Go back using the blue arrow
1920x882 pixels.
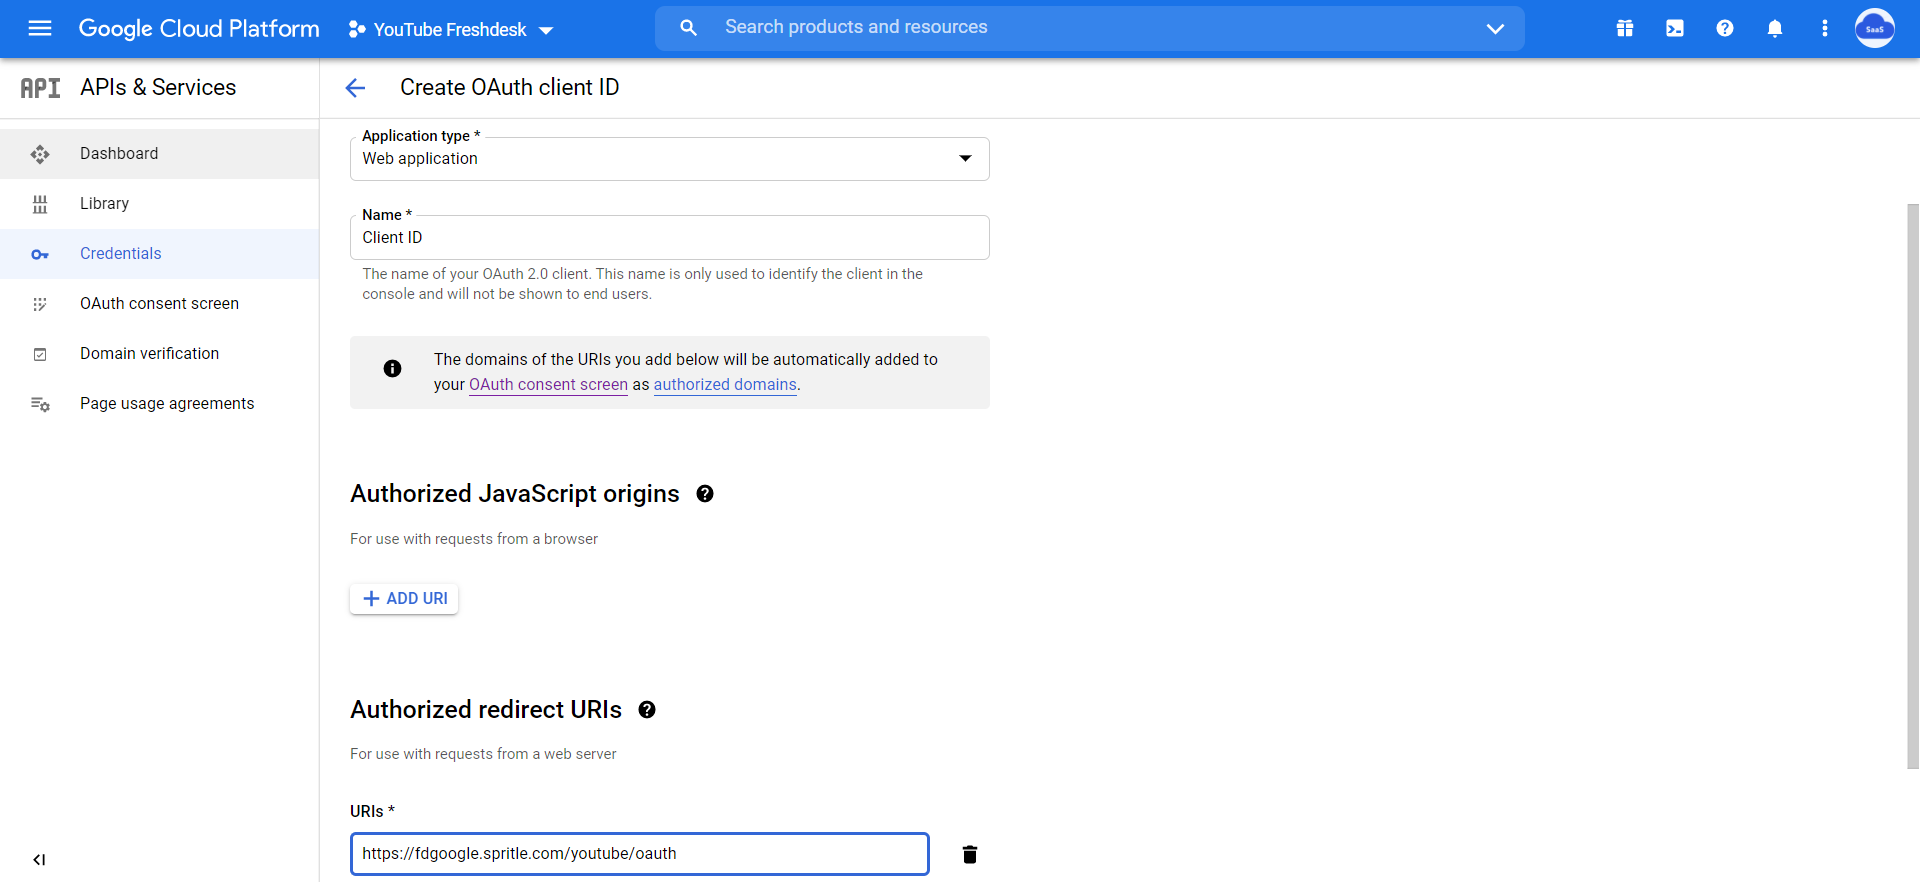coord(355,88)
